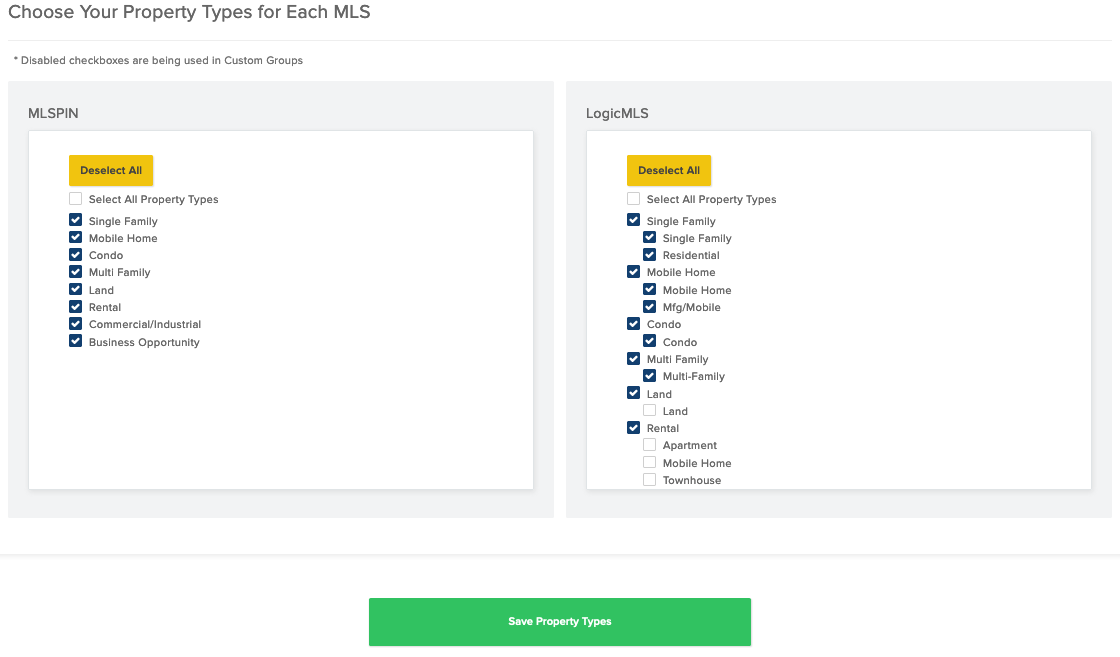Uncheck Business Opportunity checkbox
This screenshot has height=657, width=1120.
click(x=76, y=341)
